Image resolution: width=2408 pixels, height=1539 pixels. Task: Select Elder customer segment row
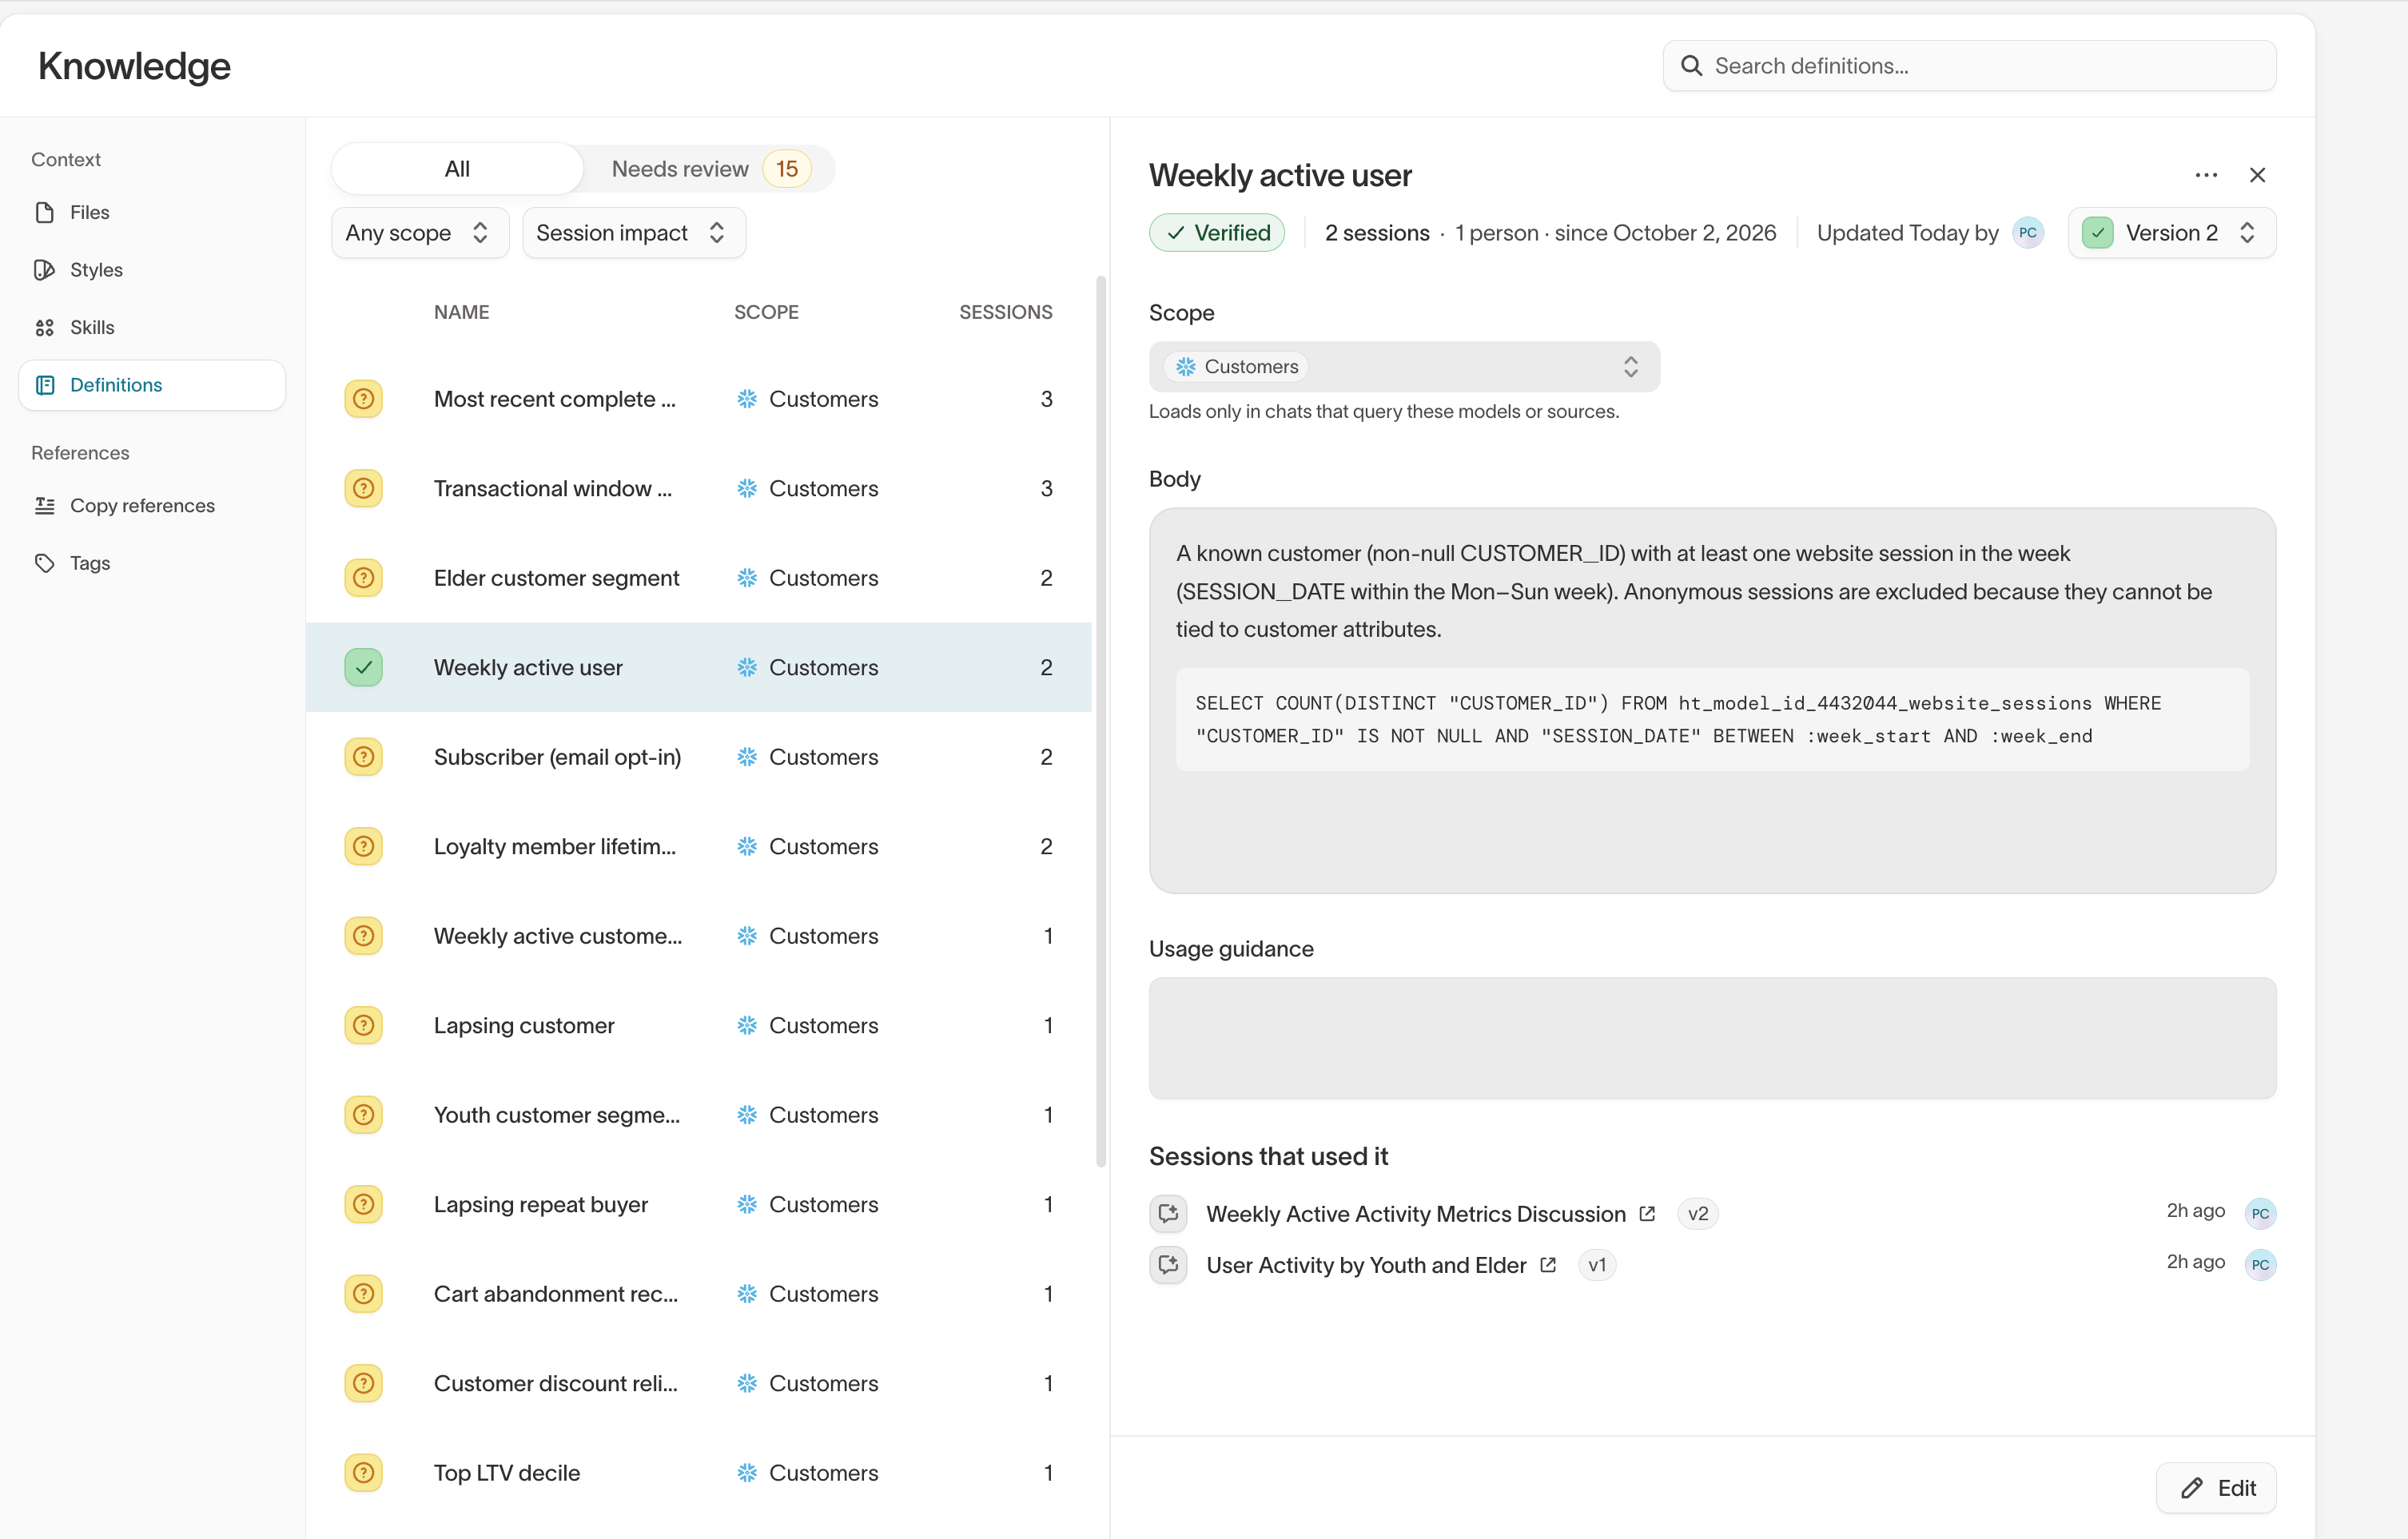coord(698,578)
